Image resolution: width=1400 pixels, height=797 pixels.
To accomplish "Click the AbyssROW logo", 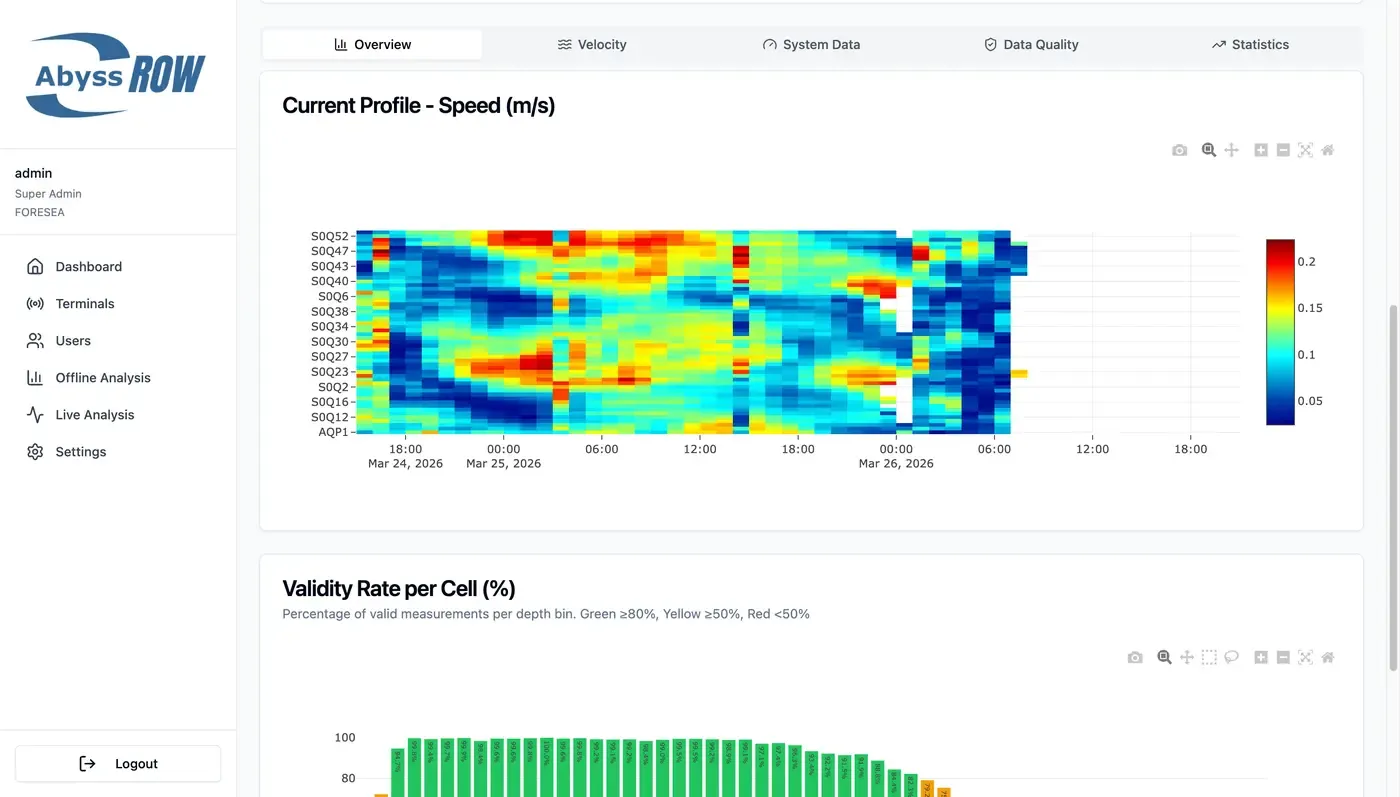I will [x=116, y=75].
